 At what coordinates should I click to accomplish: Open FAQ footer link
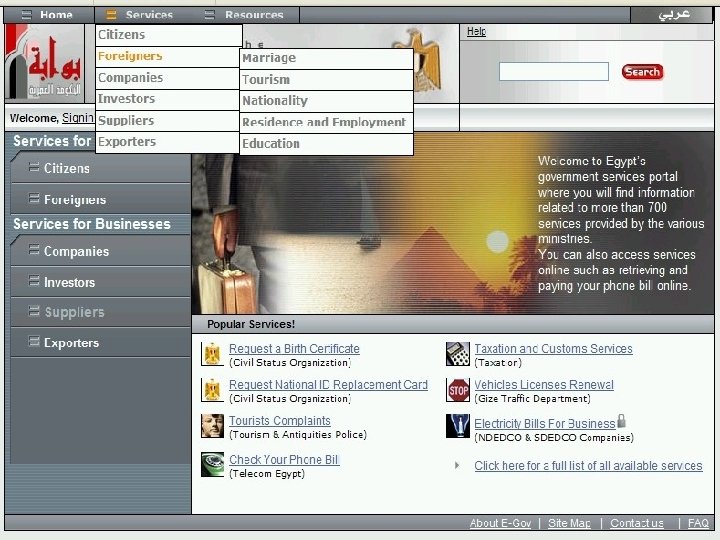point(698,523)
